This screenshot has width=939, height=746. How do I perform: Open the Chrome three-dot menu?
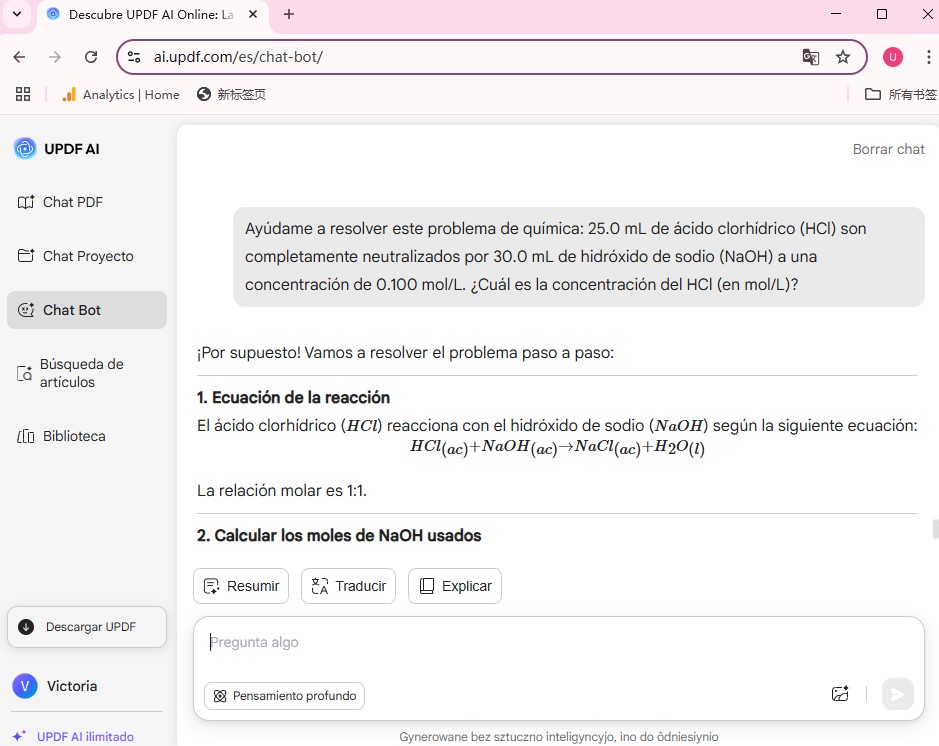[x=928, y=57]
